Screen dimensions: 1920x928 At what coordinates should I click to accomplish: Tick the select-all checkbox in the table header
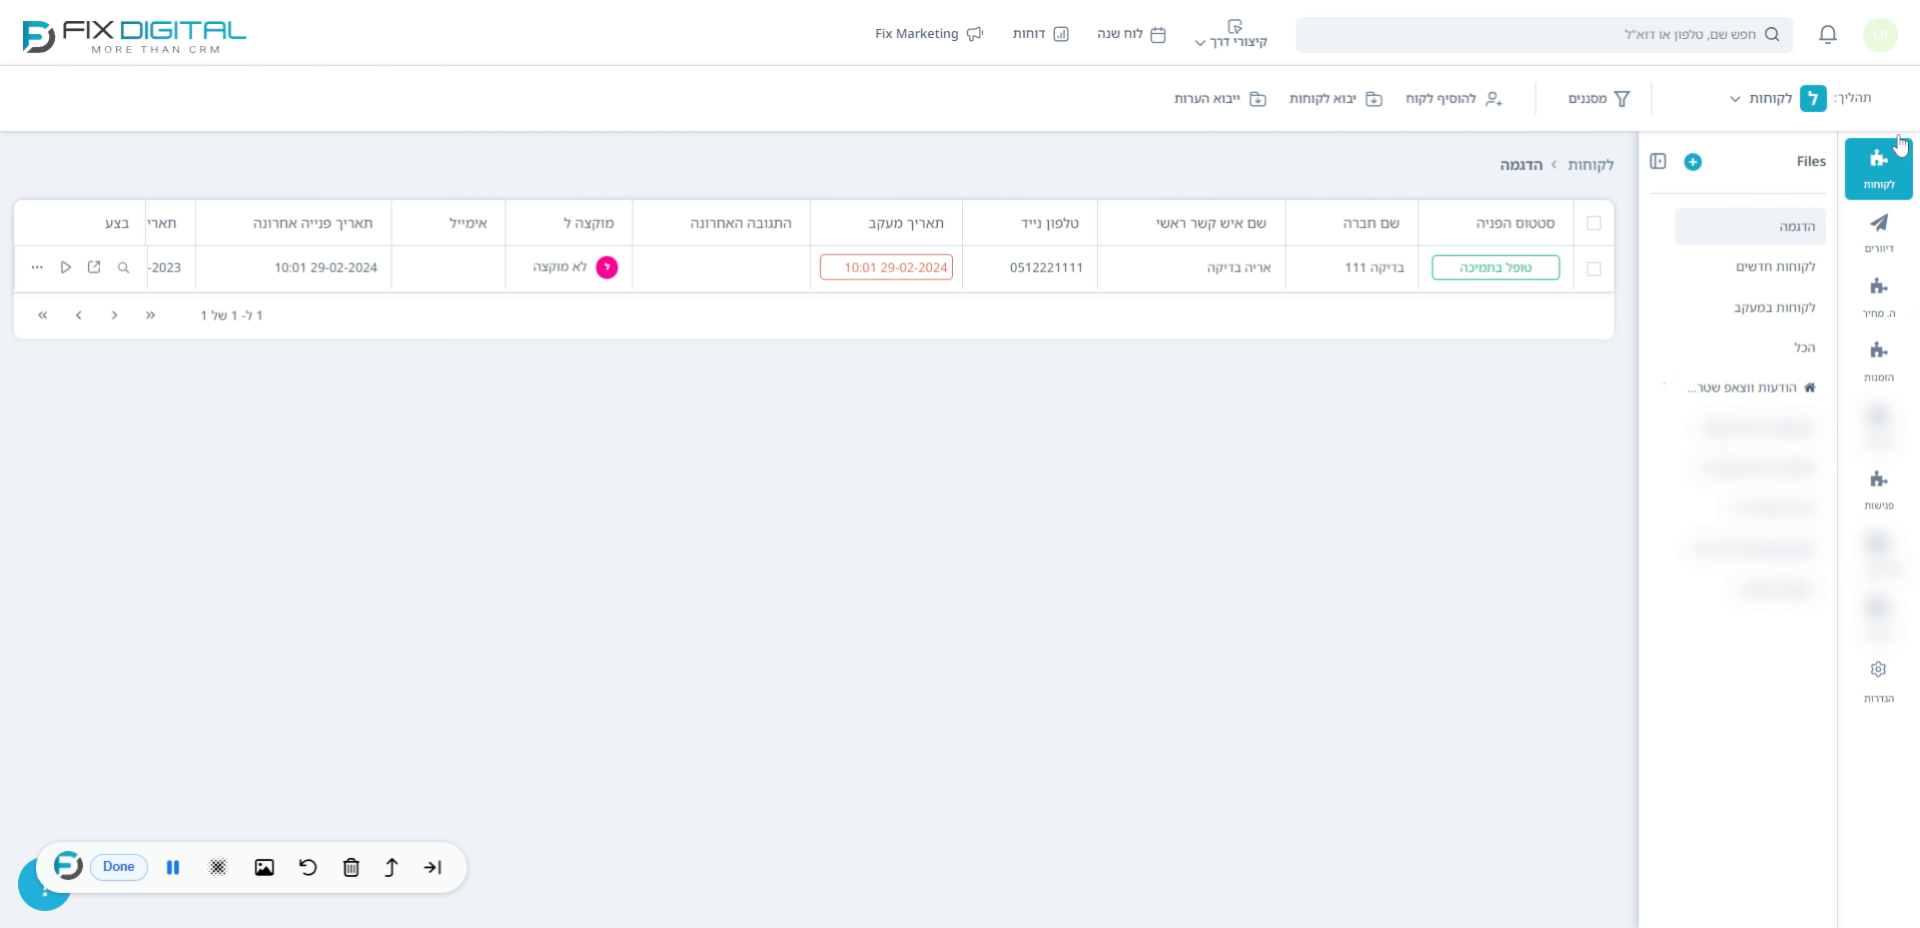pos(1594,223)
